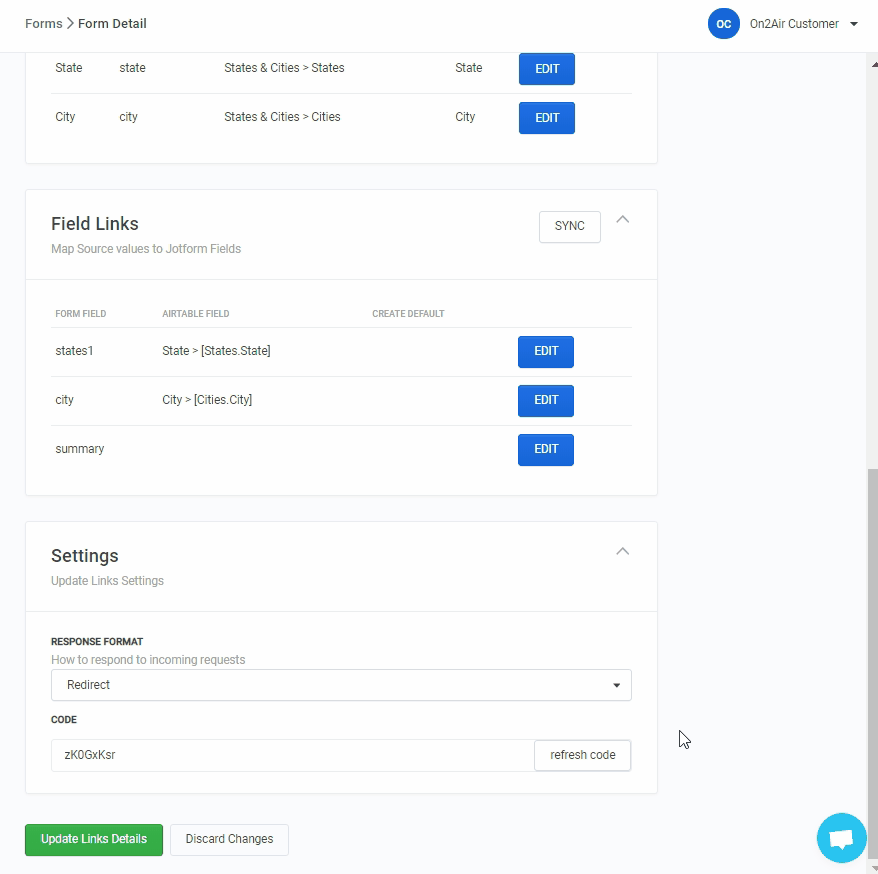
Task: Collapse the Field Links section chevron
Action: pyautogui.click(x=622, y=218)
